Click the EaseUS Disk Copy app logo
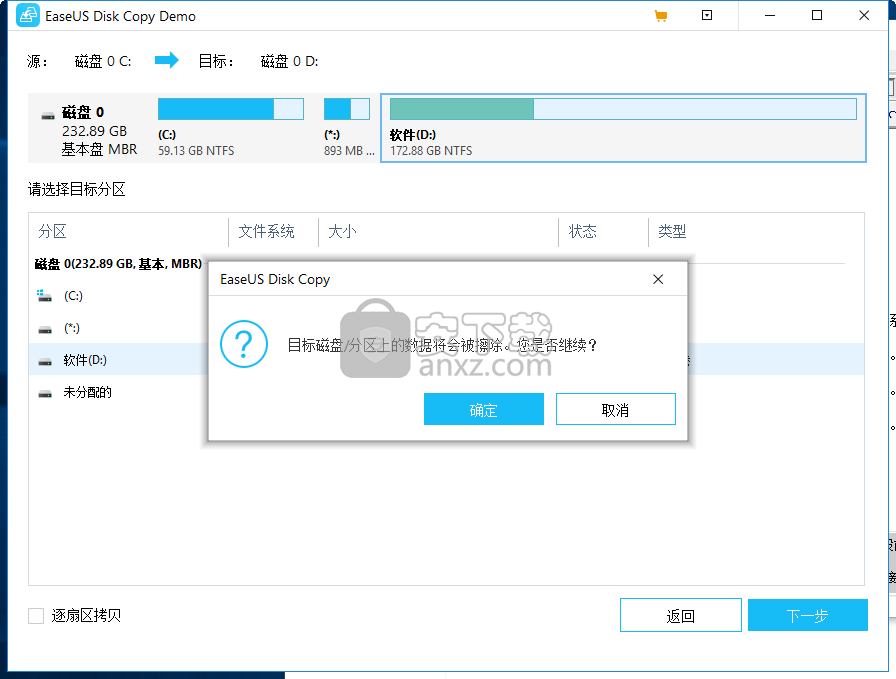896x679 pixels. [27, 15]
